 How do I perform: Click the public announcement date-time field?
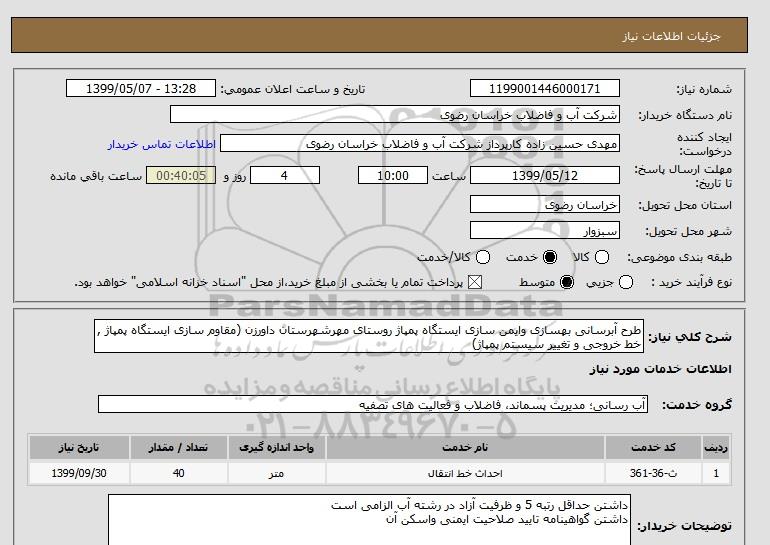[x=141, y=88]
